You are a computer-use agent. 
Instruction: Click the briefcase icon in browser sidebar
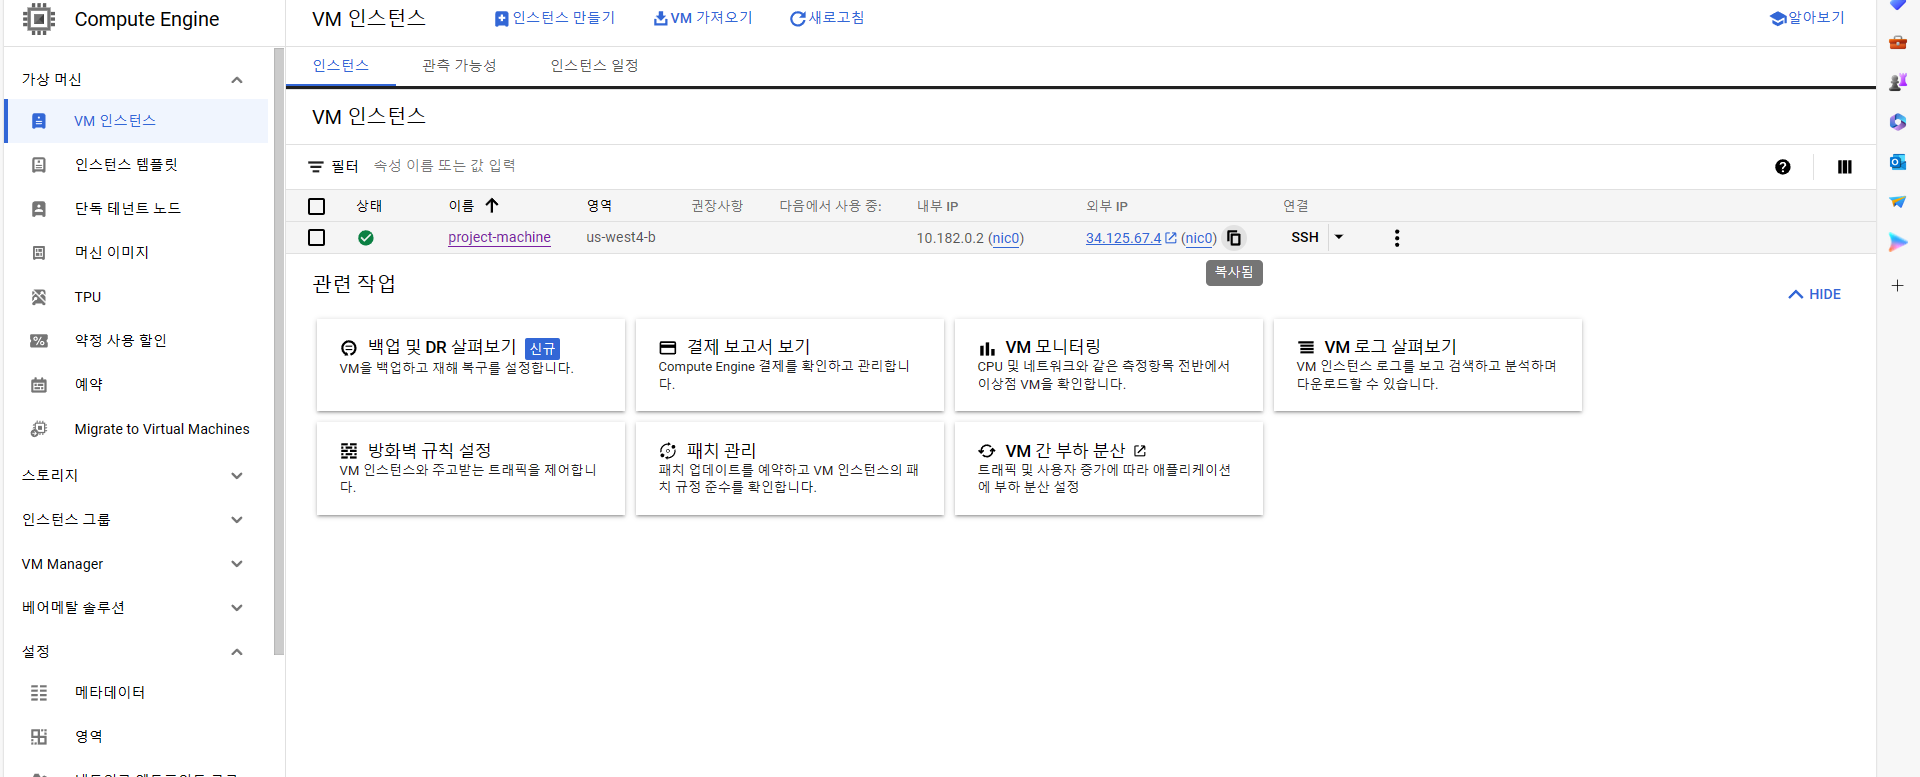click(1898, 42)
